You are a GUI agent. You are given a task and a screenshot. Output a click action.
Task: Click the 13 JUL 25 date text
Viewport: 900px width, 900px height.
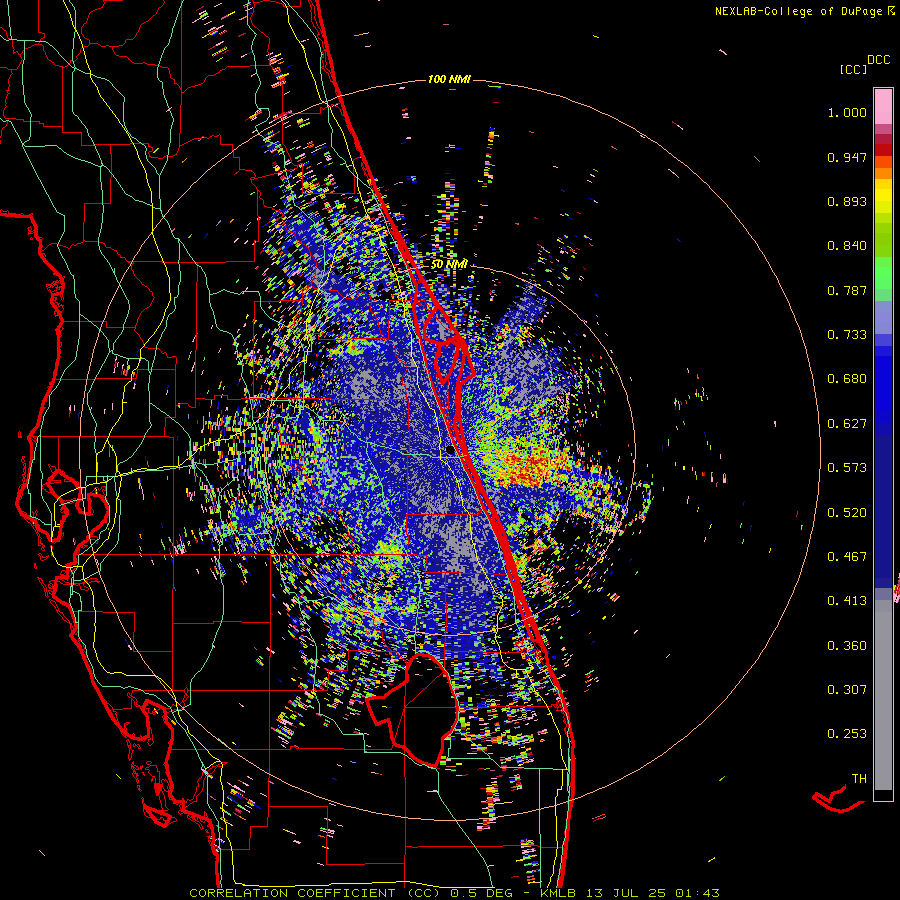click(x=628, y=893)
